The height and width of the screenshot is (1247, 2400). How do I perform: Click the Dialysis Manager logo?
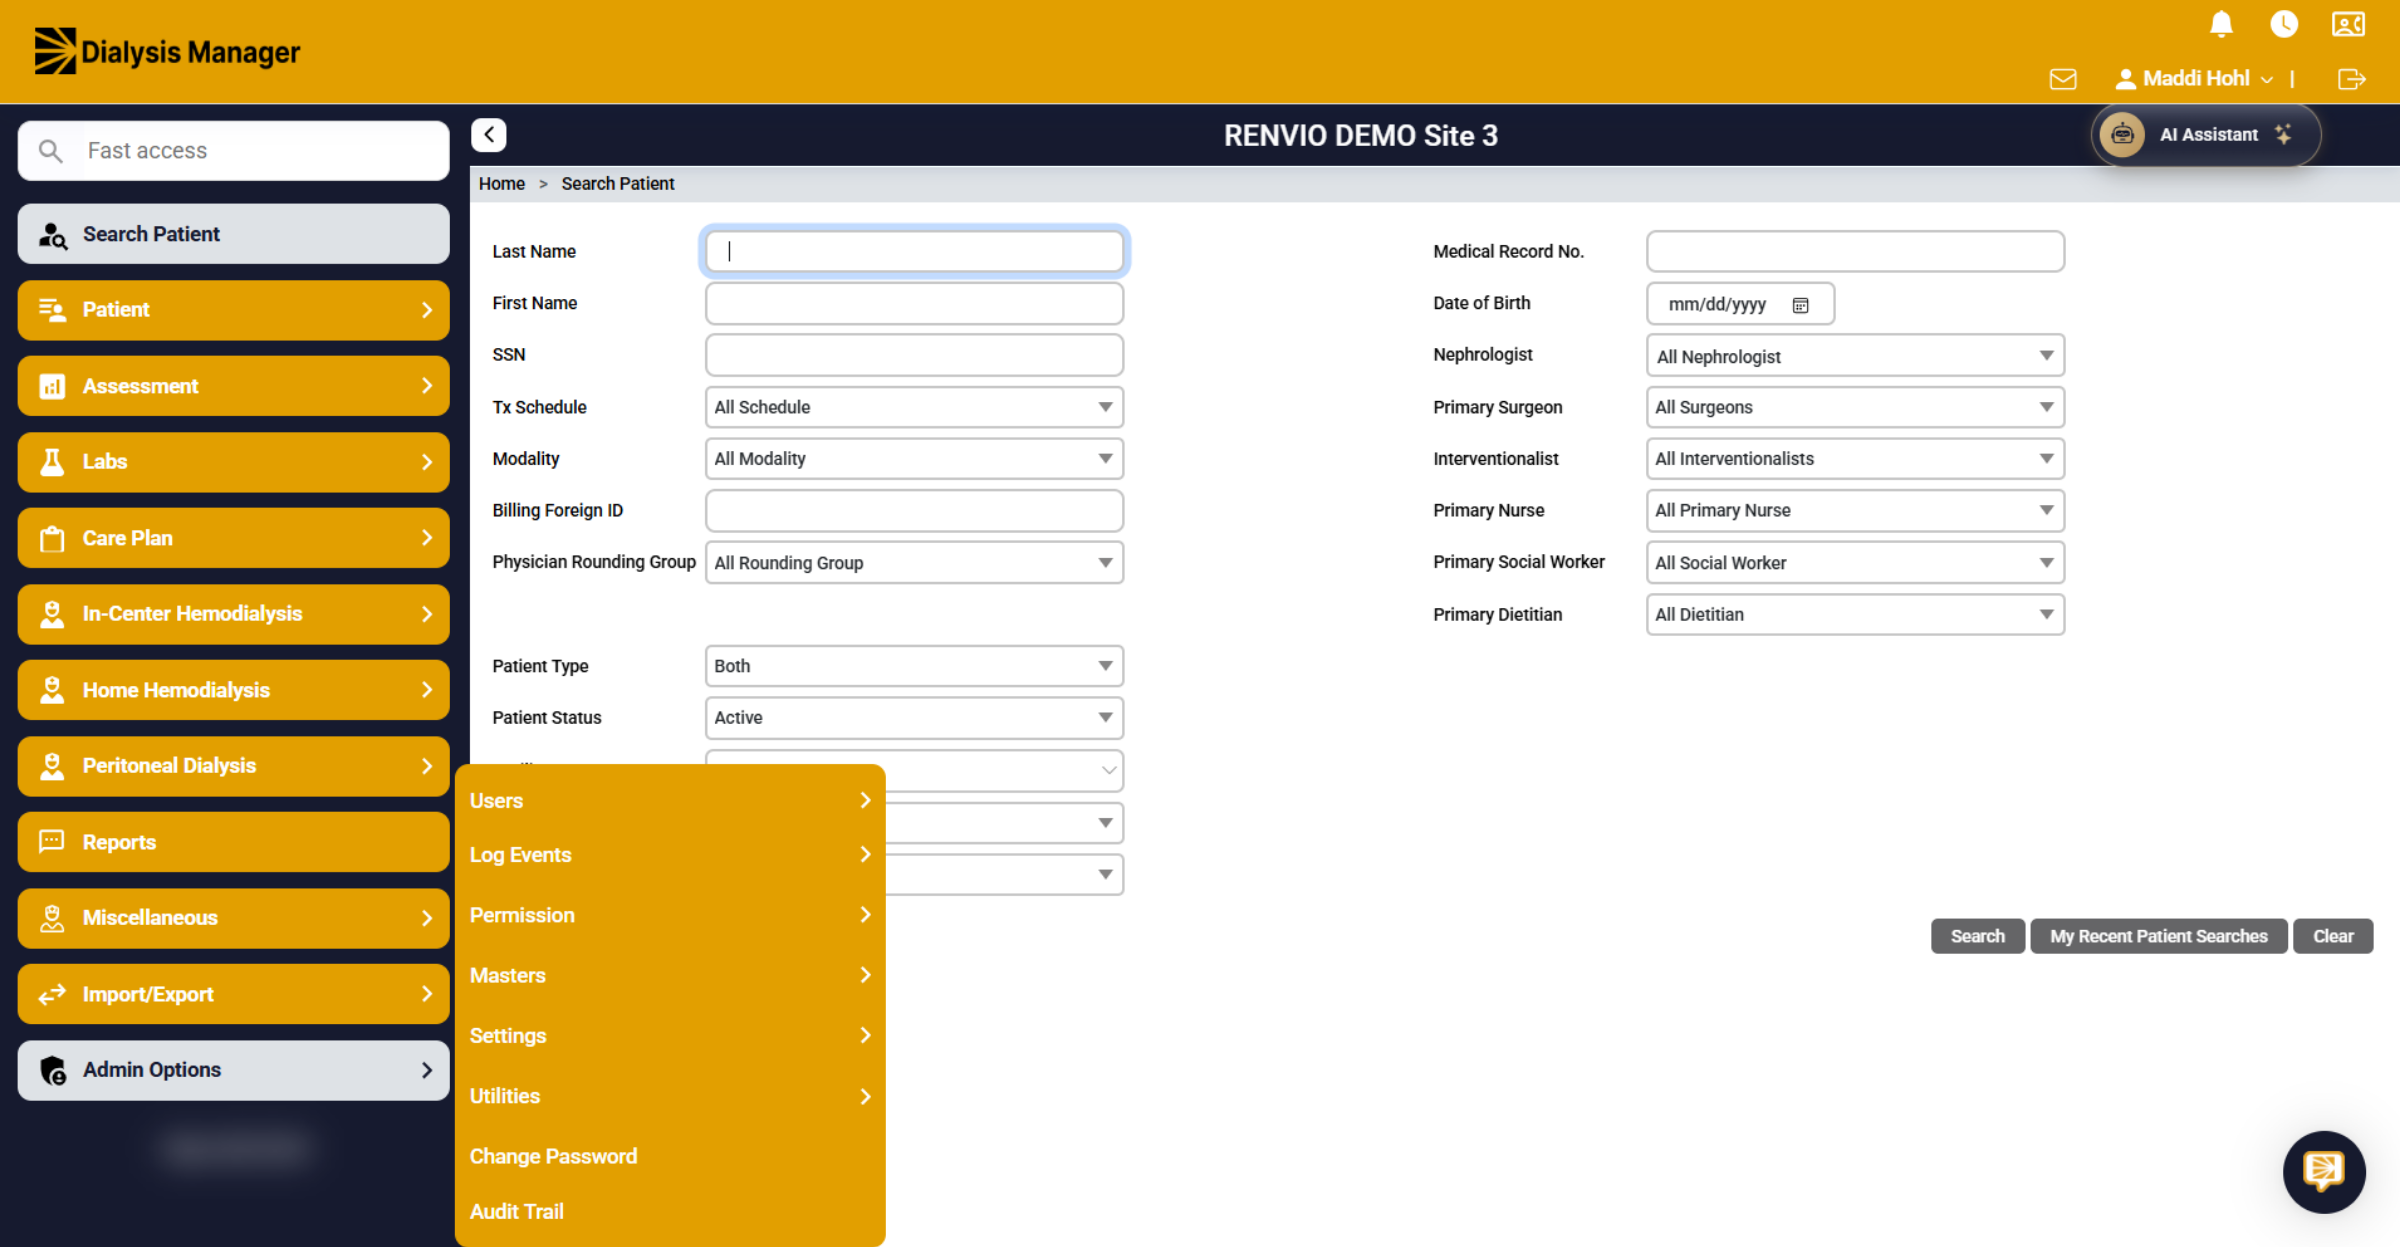click(x=167, y=51)
